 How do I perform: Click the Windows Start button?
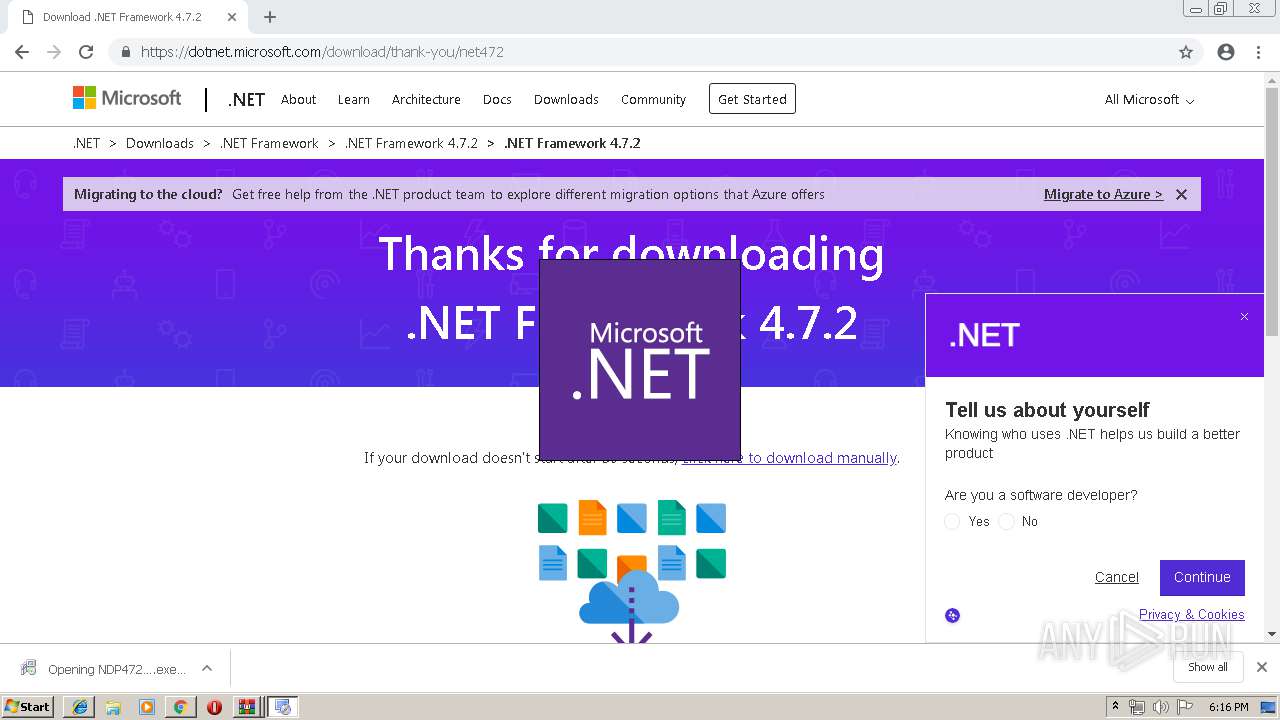click(28, 707)
